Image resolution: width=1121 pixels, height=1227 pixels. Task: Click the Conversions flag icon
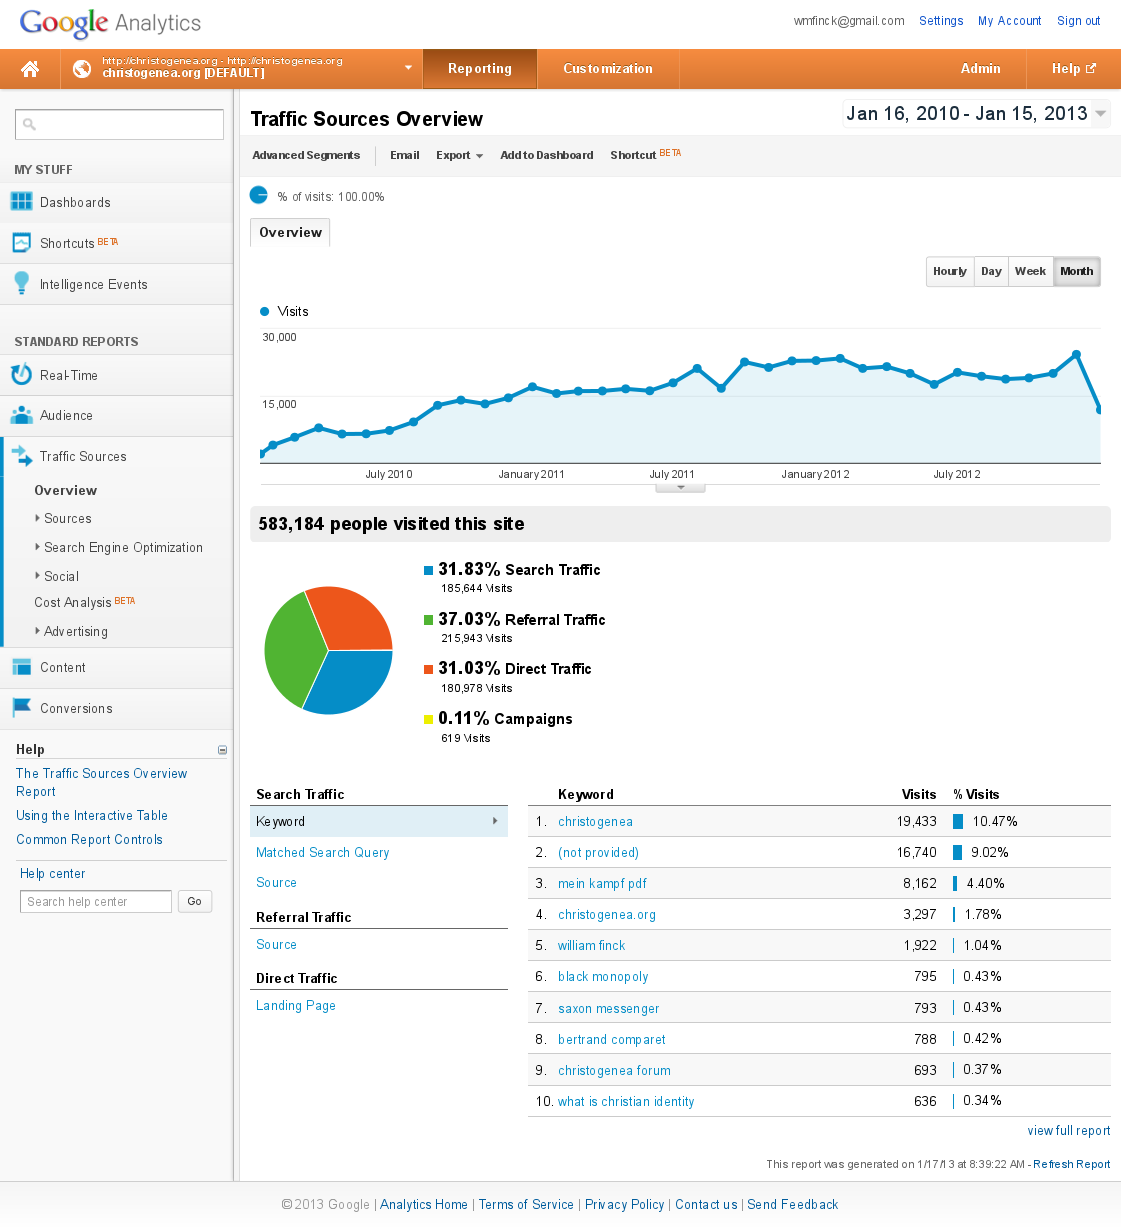point(21,708)
